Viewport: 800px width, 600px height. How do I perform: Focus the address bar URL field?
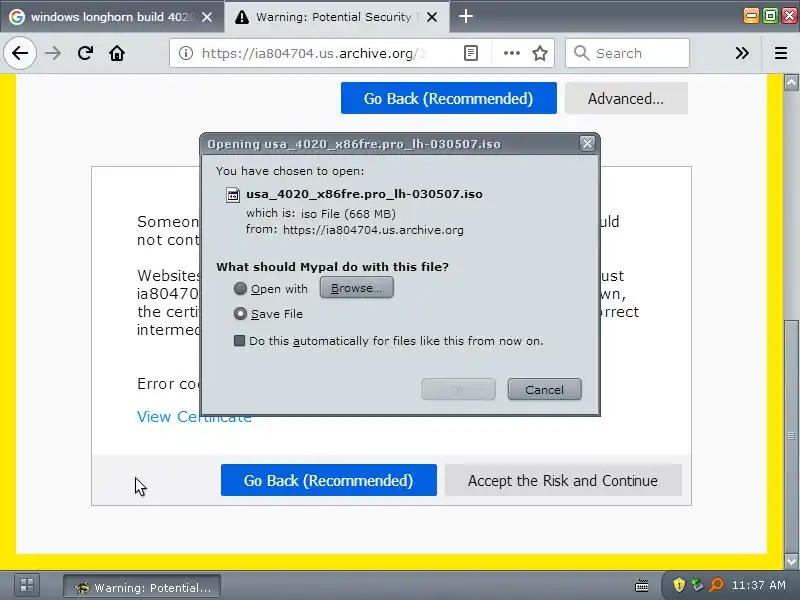coord(313,53)
